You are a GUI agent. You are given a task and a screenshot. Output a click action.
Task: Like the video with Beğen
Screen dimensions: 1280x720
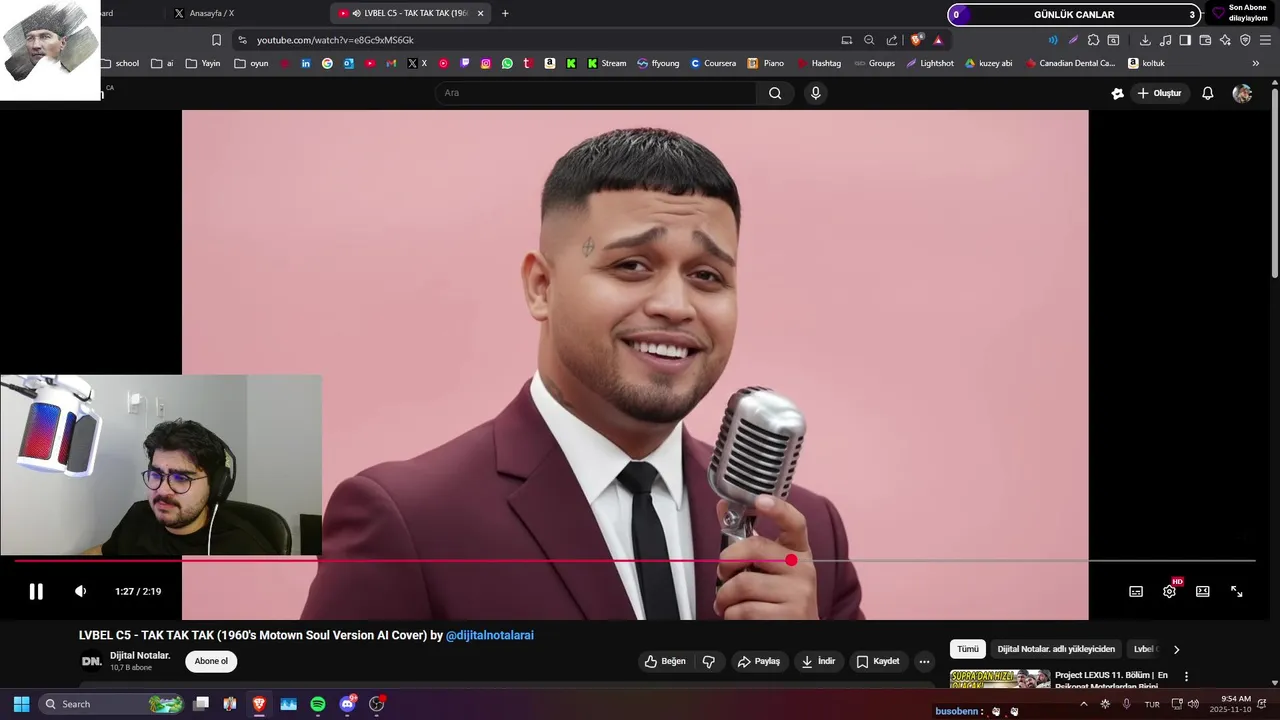tap(666, 661)
